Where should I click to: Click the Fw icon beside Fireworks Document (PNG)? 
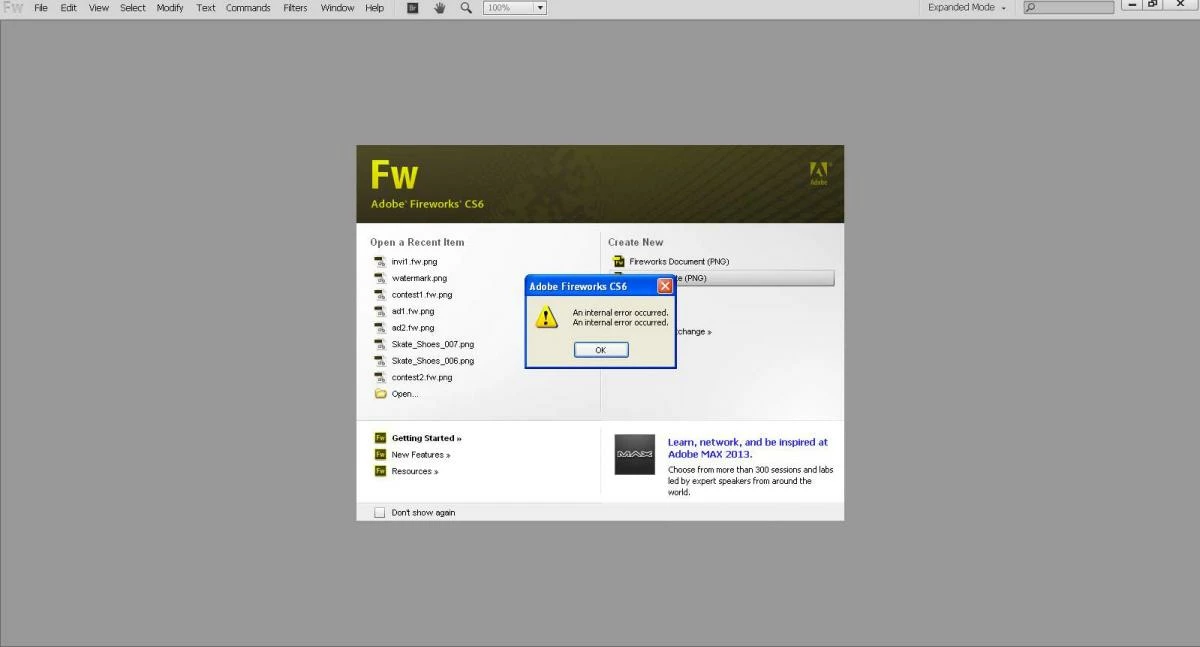(x=618, y=262)
